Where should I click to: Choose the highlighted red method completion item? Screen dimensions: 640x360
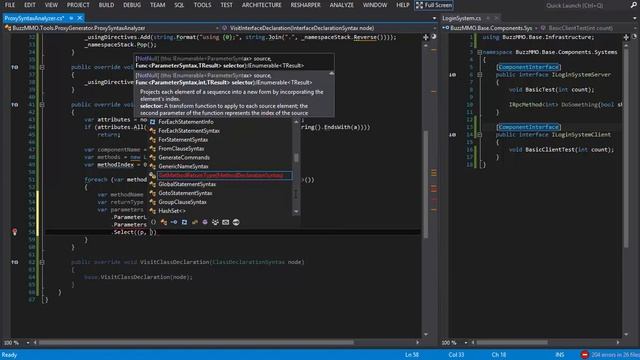(220, 175)
